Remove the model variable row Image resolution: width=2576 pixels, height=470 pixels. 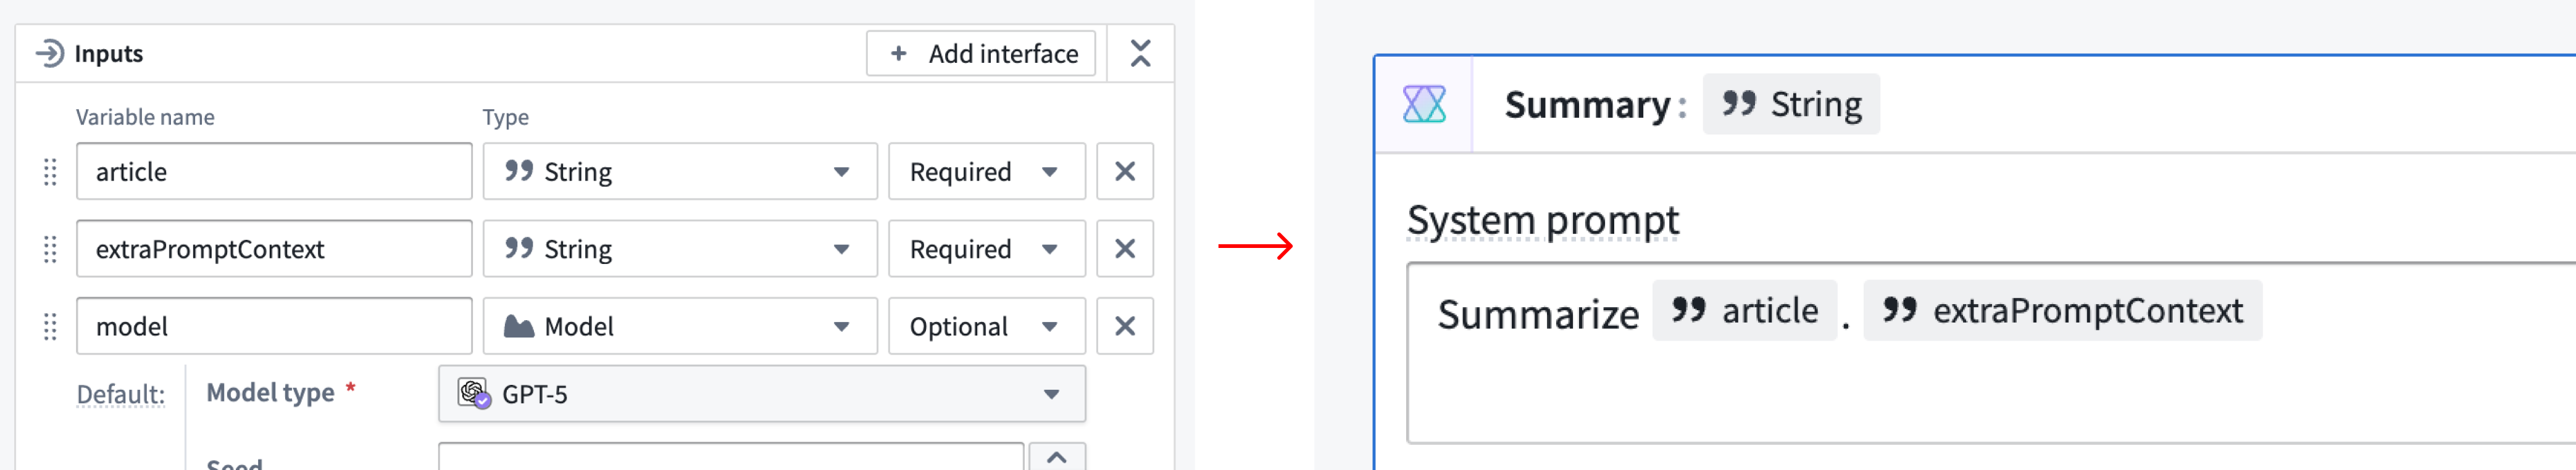point(1124,326)
